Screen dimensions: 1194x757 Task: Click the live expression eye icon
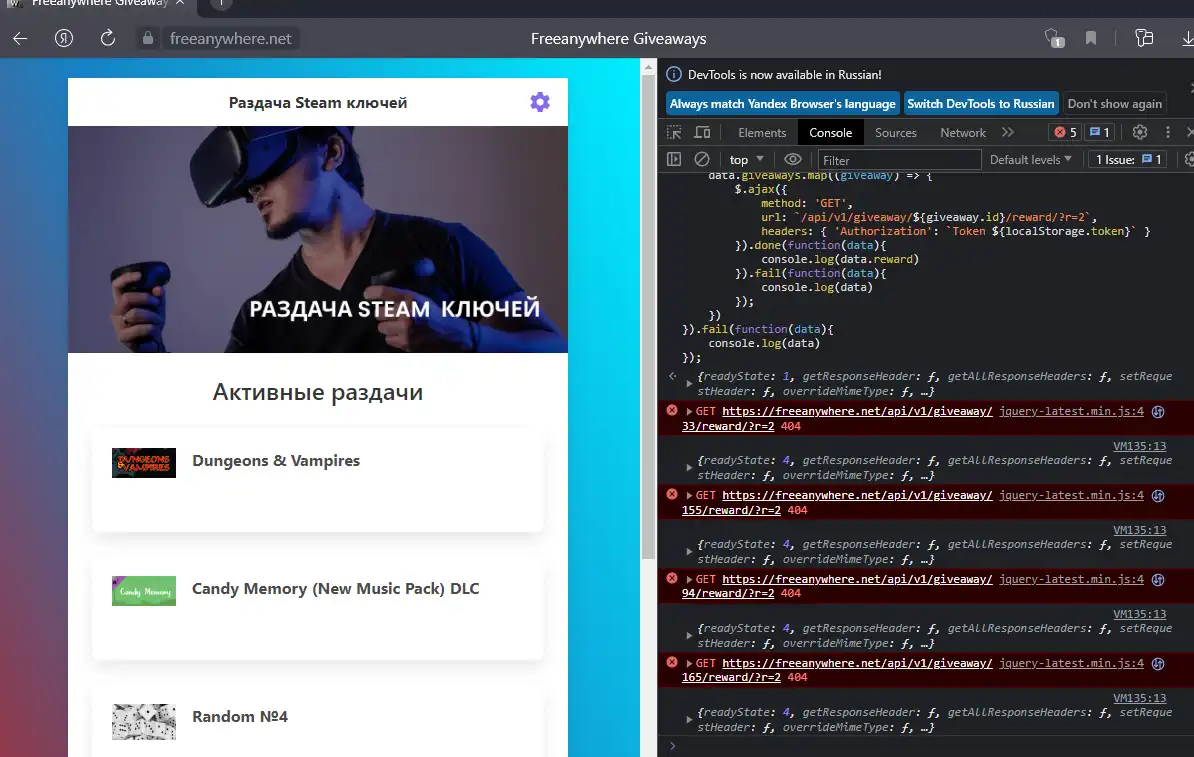tap(793, 159)
